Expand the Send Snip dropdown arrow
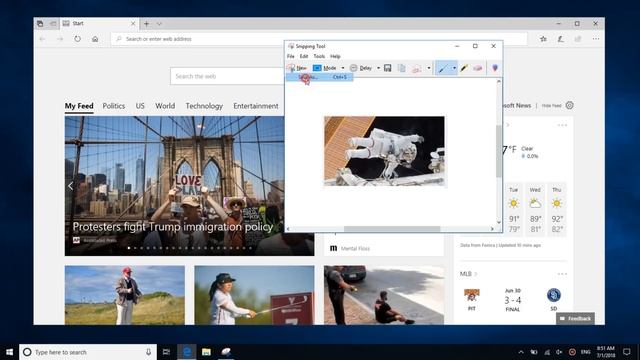The width and height of the screenshot is (640, 360). (x=429, y=68)
